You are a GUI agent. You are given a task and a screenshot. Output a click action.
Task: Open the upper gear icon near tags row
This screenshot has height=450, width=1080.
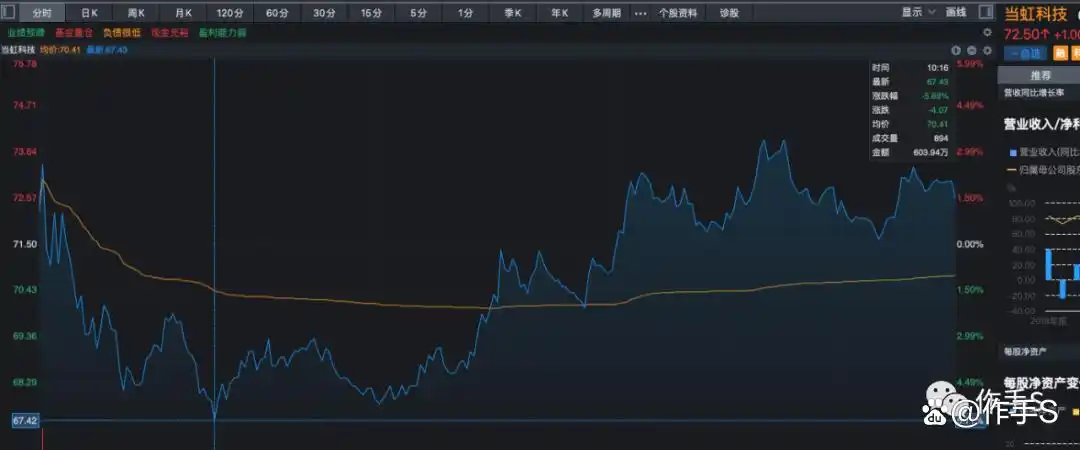[x=986, y=33]
